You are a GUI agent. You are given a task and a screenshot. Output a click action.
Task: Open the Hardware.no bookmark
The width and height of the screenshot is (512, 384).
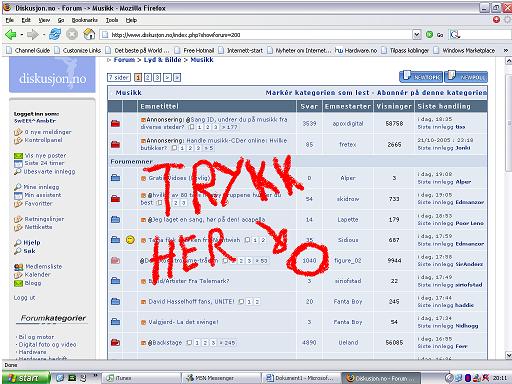pyautogui.click(x=356, y=50)
